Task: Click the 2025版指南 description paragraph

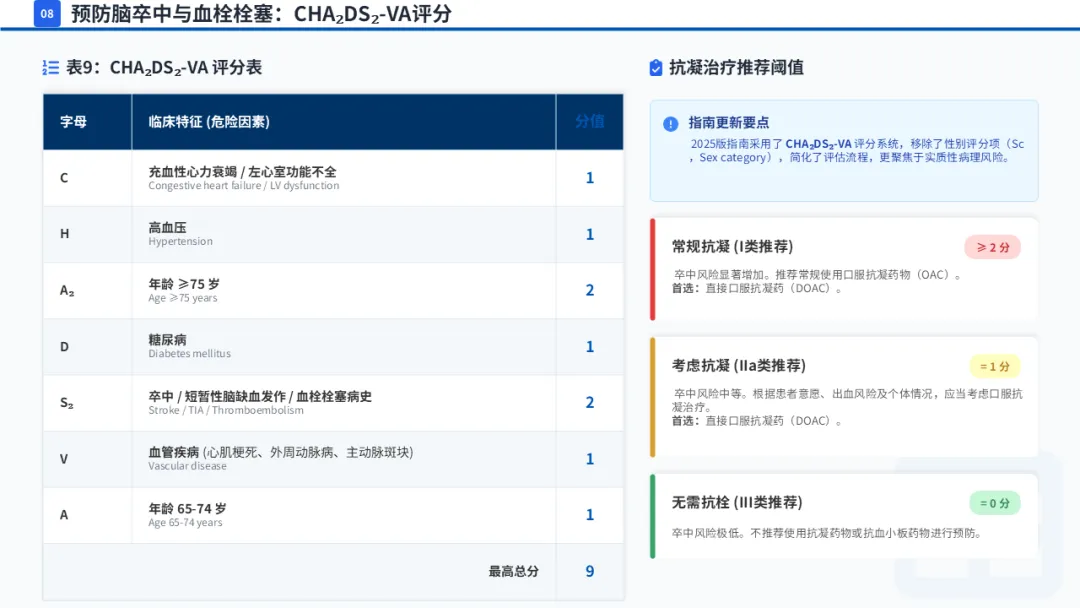Action: (857, 151)
